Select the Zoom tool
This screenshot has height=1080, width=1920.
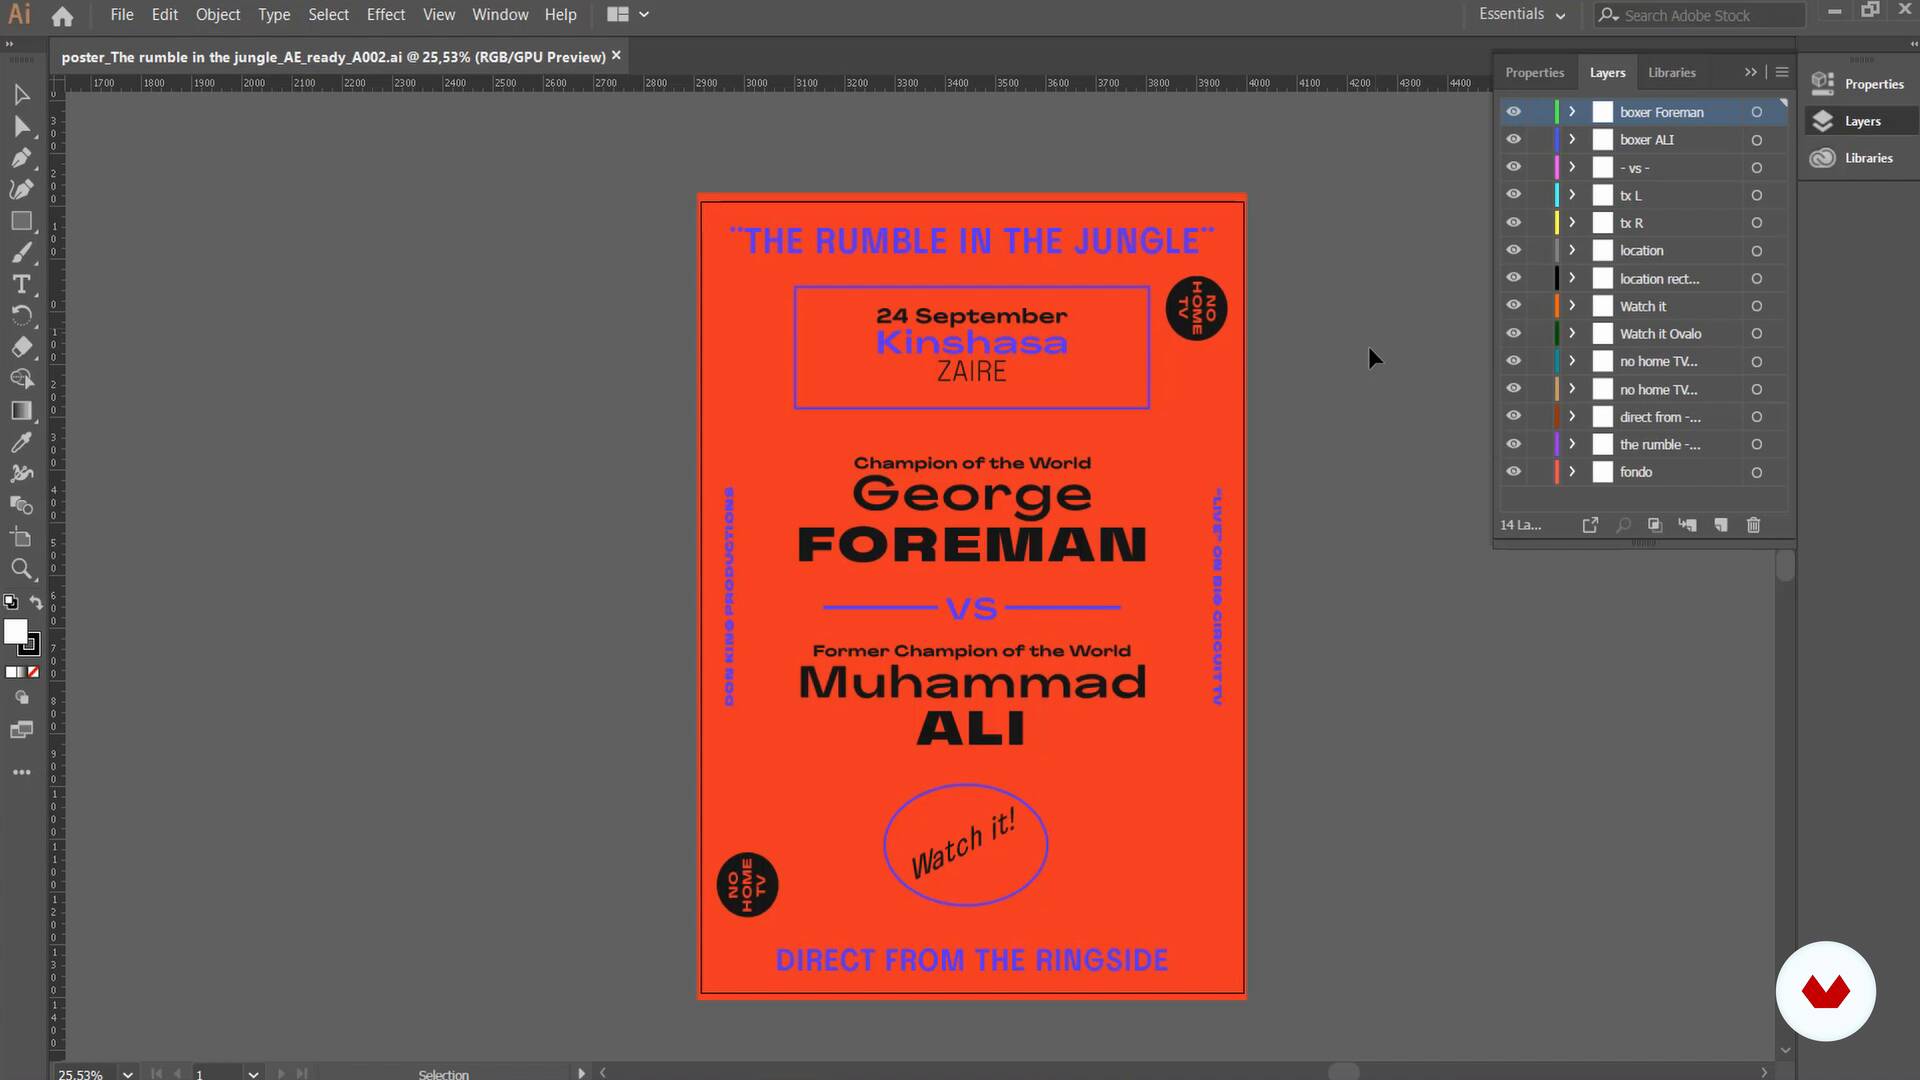coord(21,570)
